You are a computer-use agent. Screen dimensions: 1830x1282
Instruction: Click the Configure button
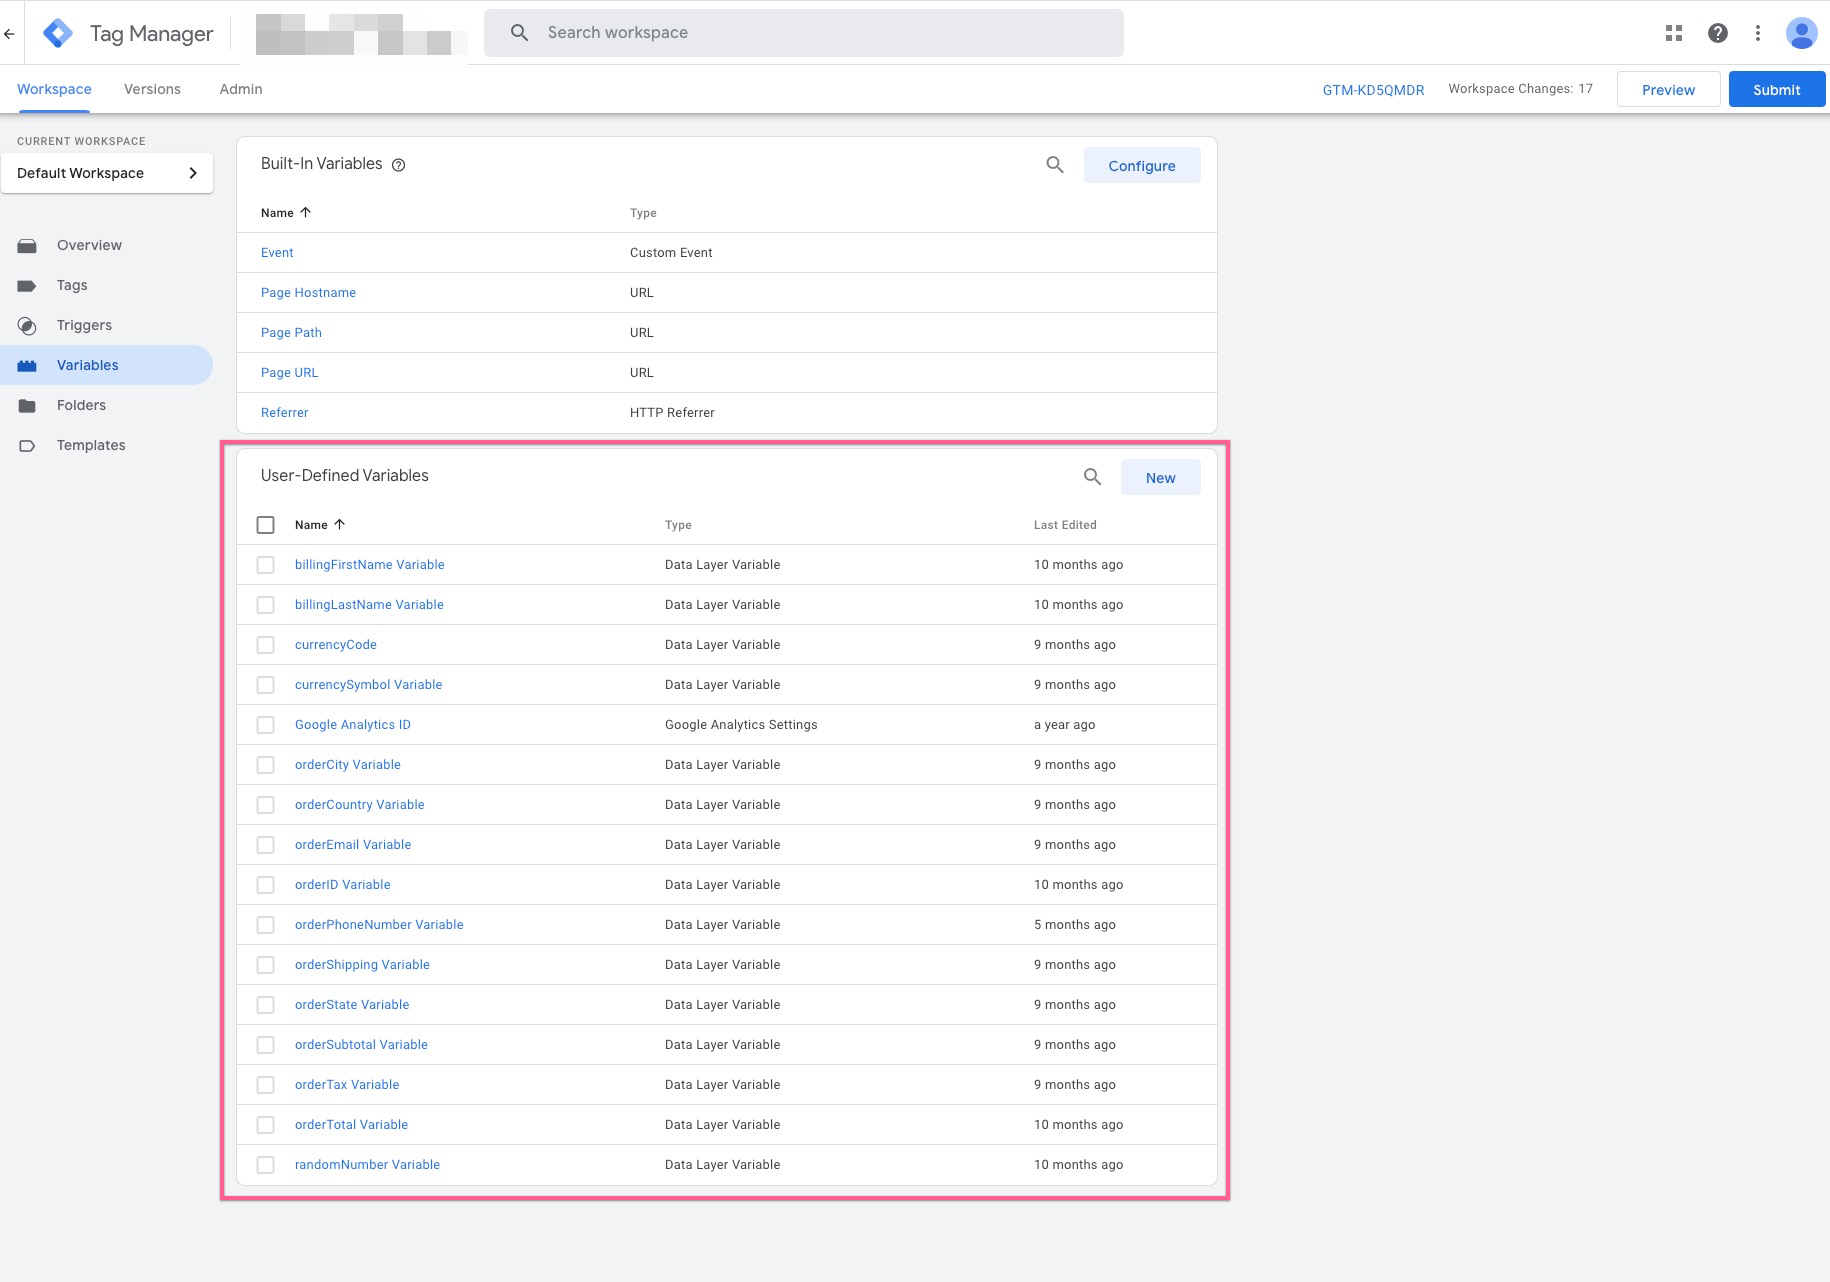point(1142,165)
